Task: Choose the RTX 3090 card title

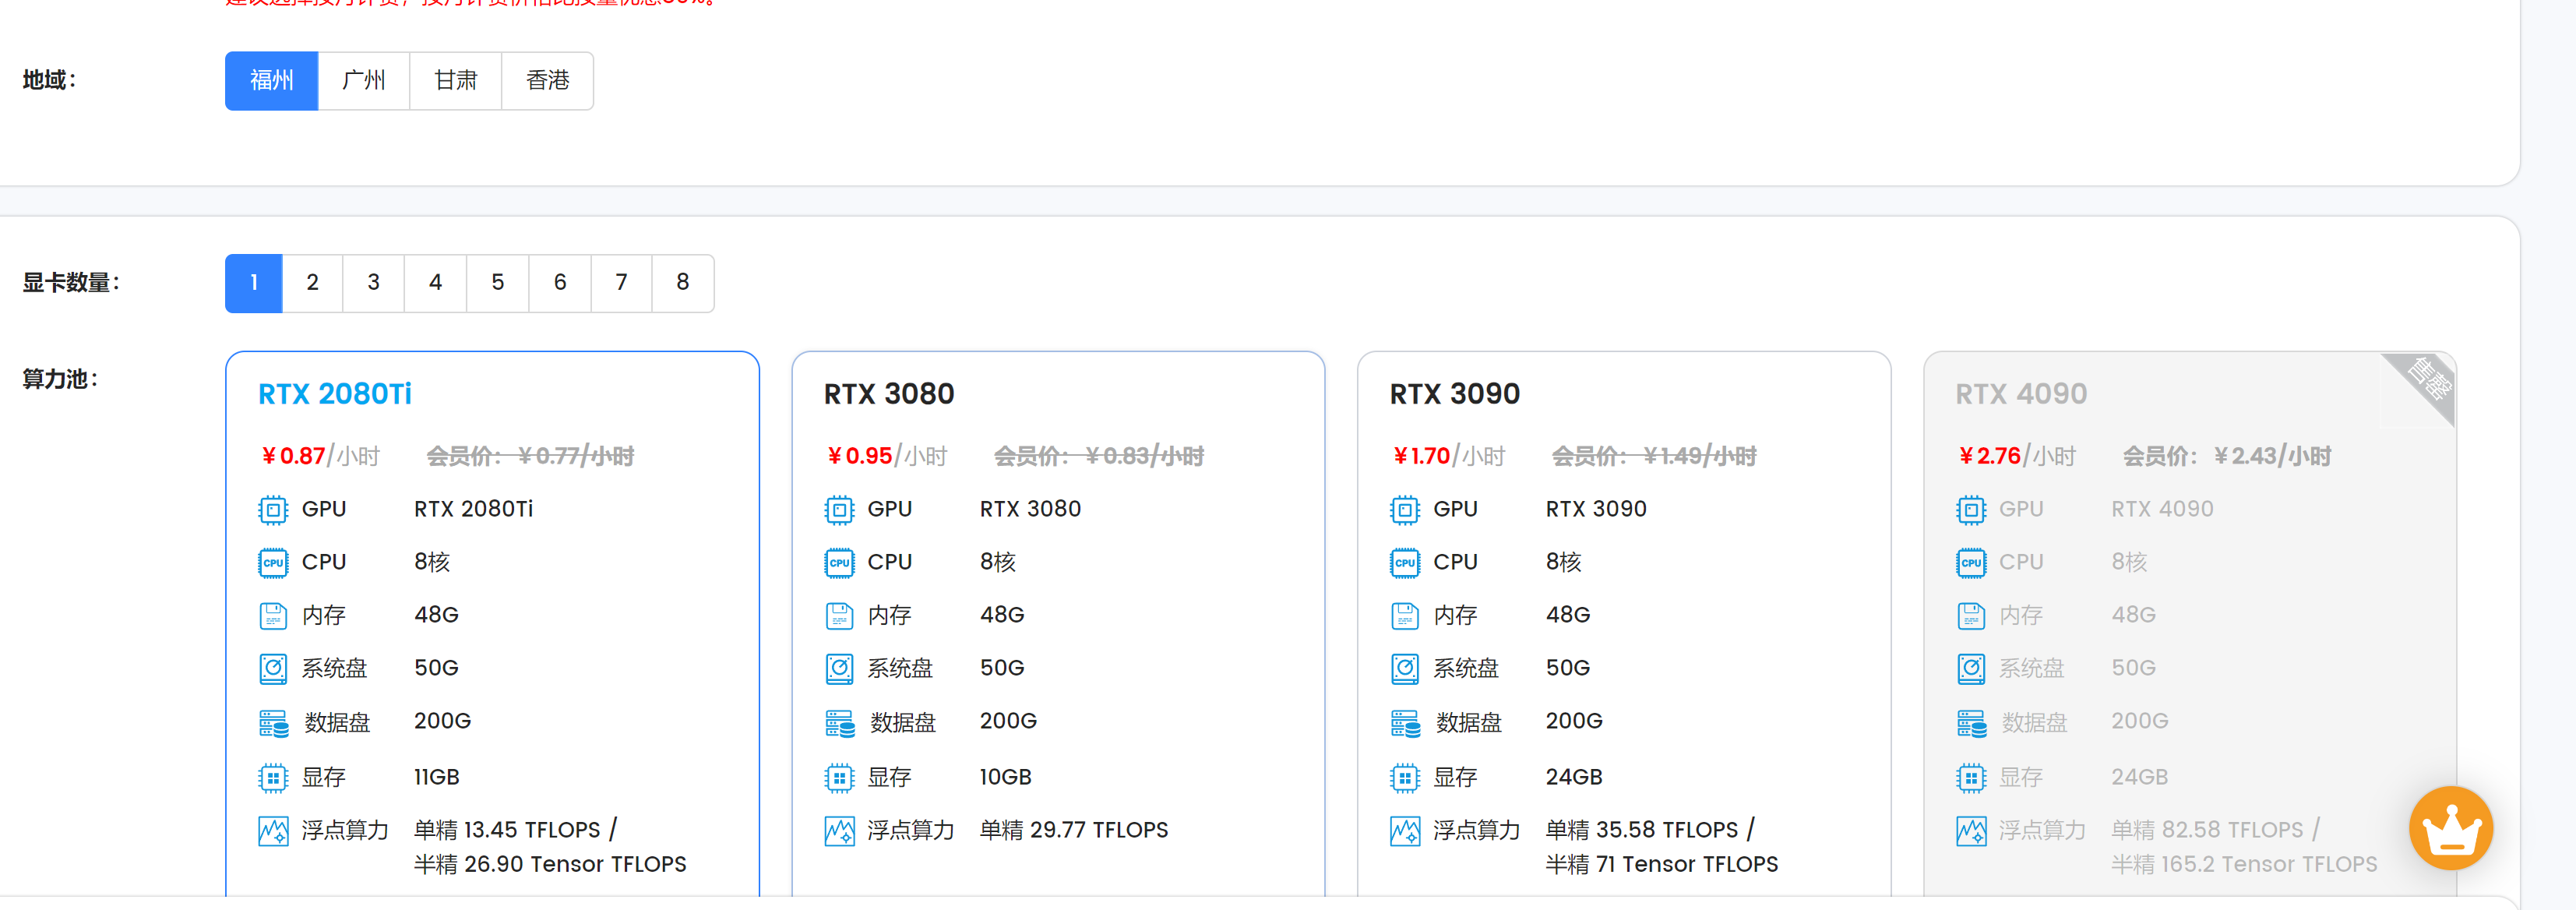Action: pos(1455,394)
